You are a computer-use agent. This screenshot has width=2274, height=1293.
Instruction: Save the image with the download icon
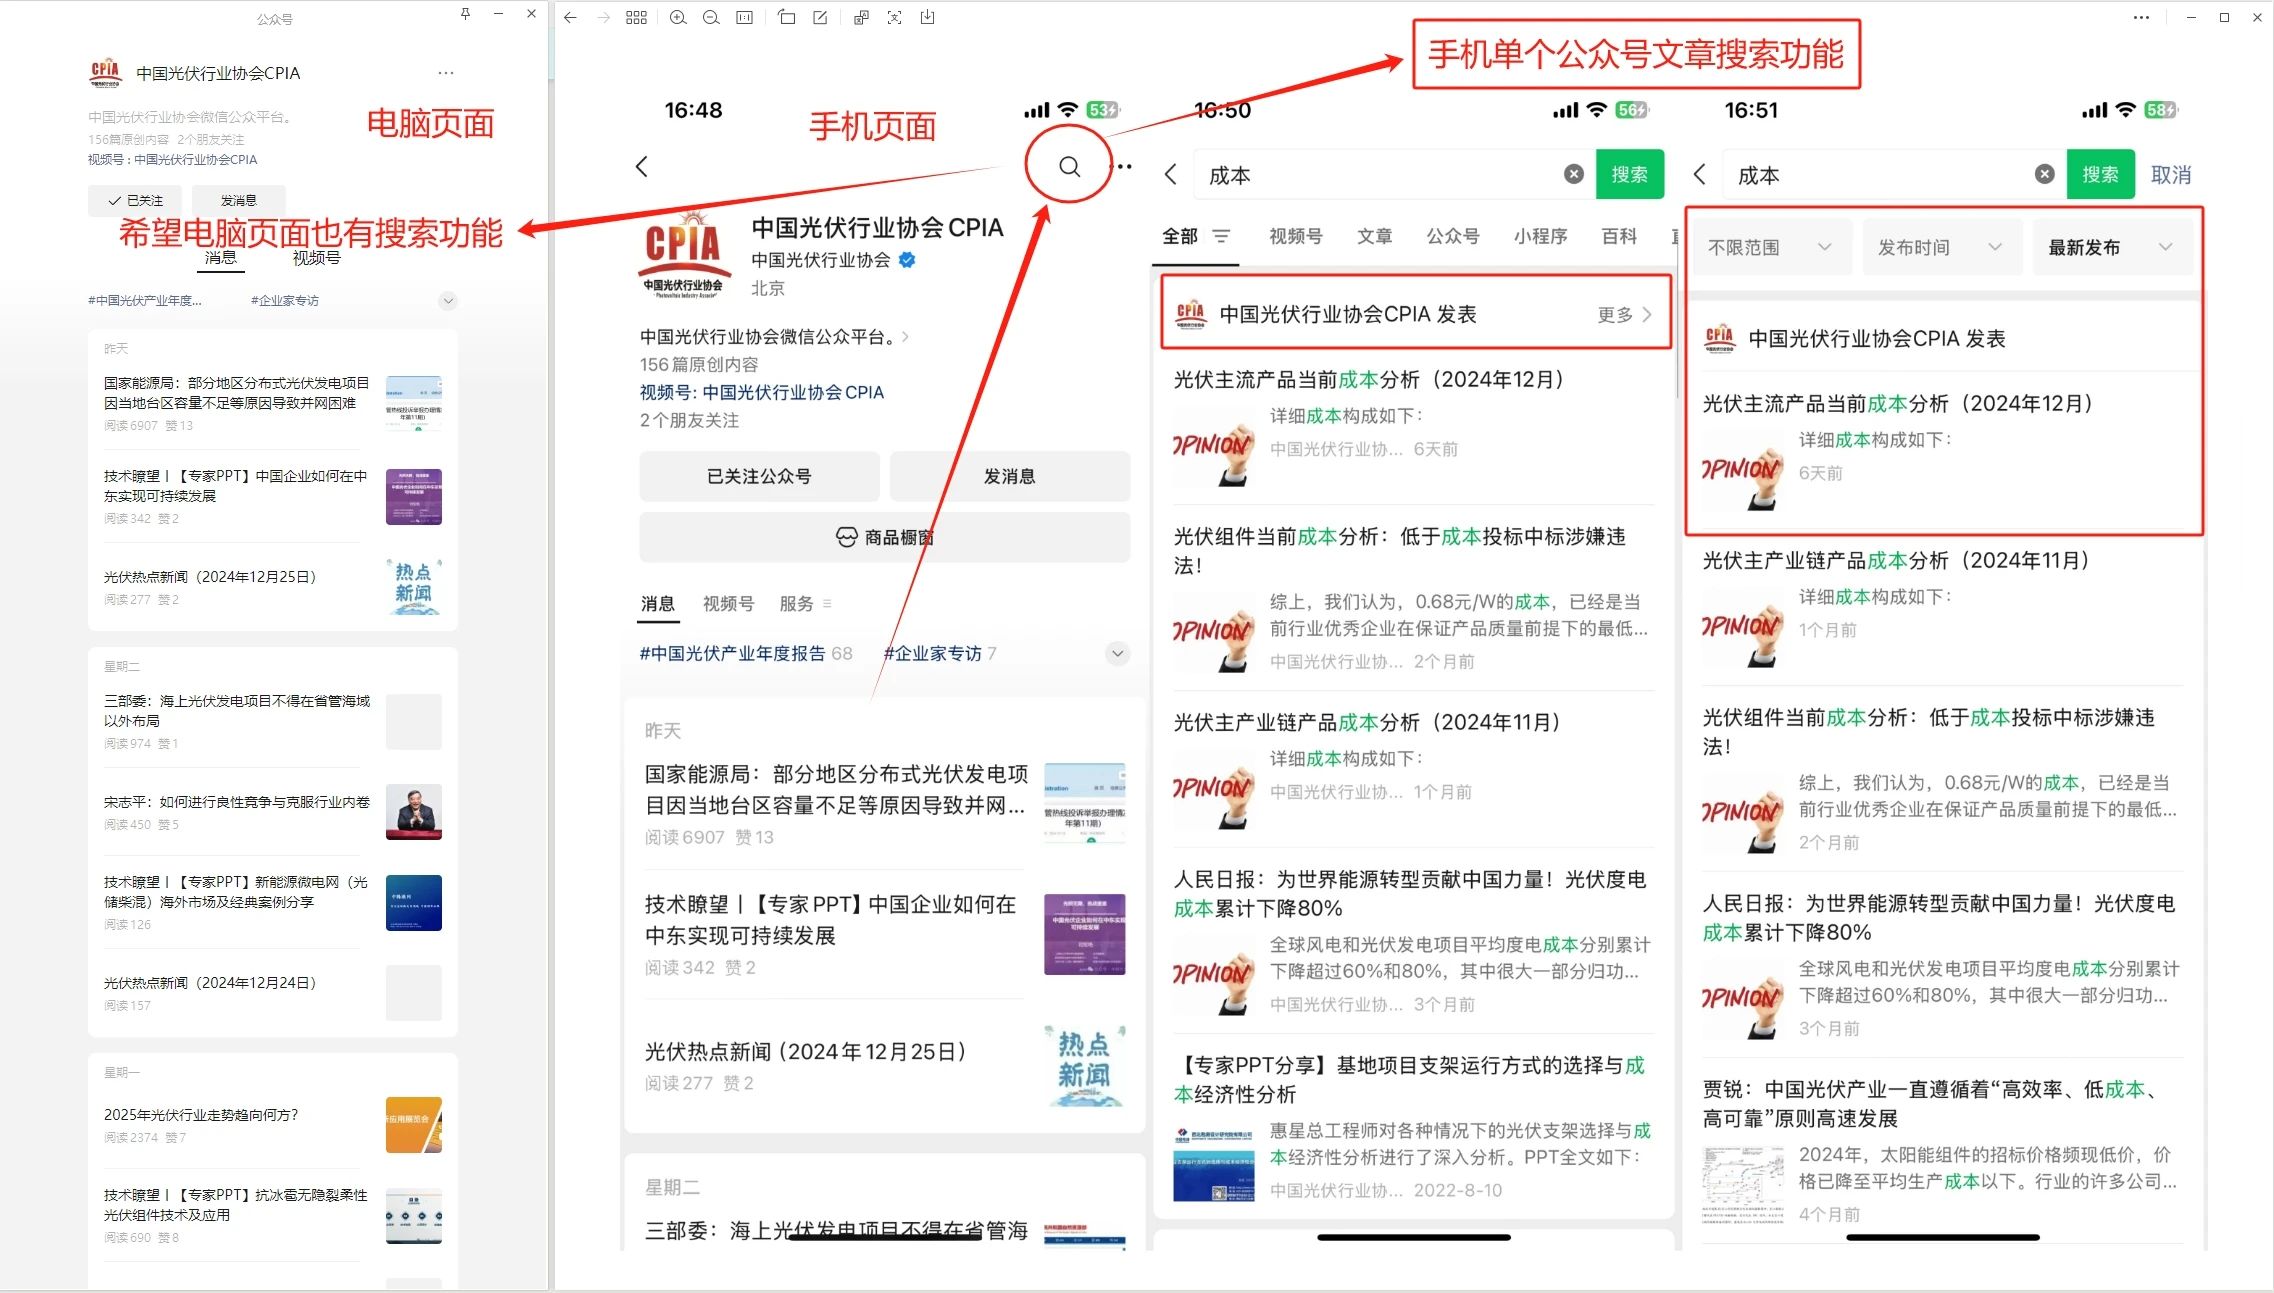click(928, 17)
